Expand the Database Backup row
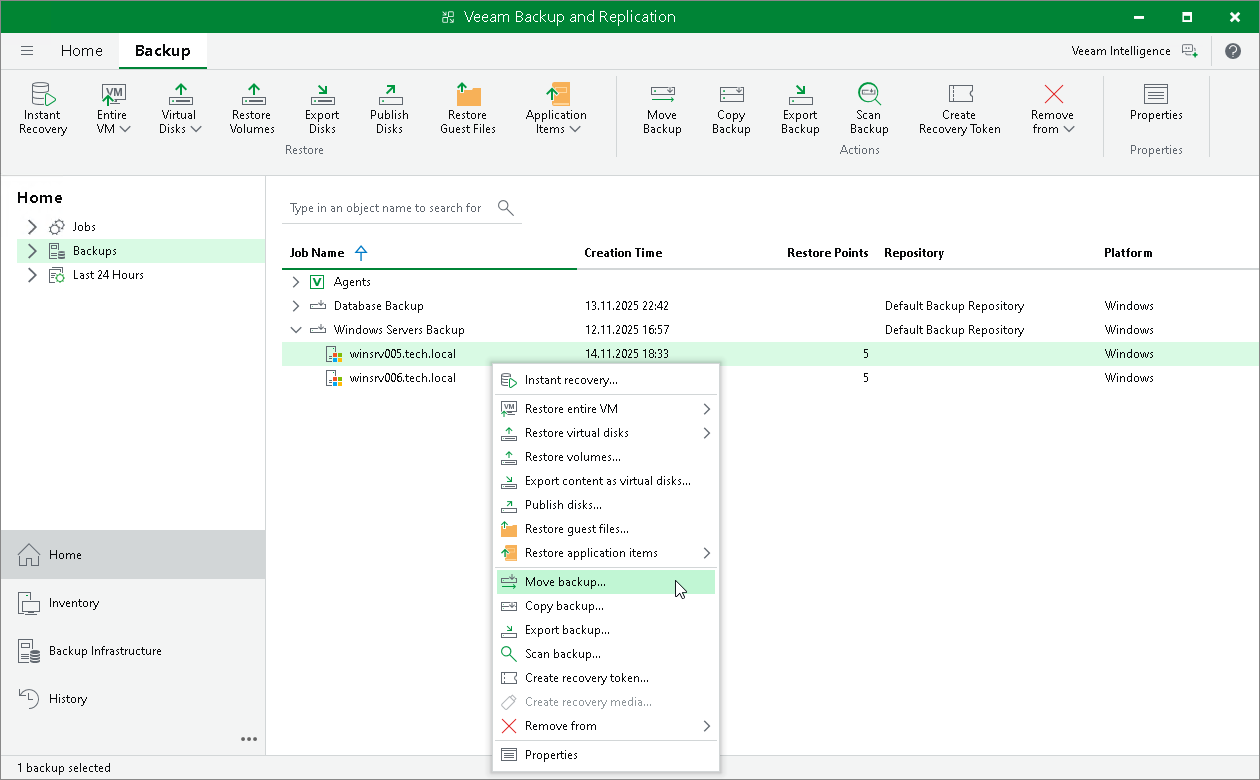This screenshot has width=1260, height=780. pyautogui.click(x=295, y=306)
